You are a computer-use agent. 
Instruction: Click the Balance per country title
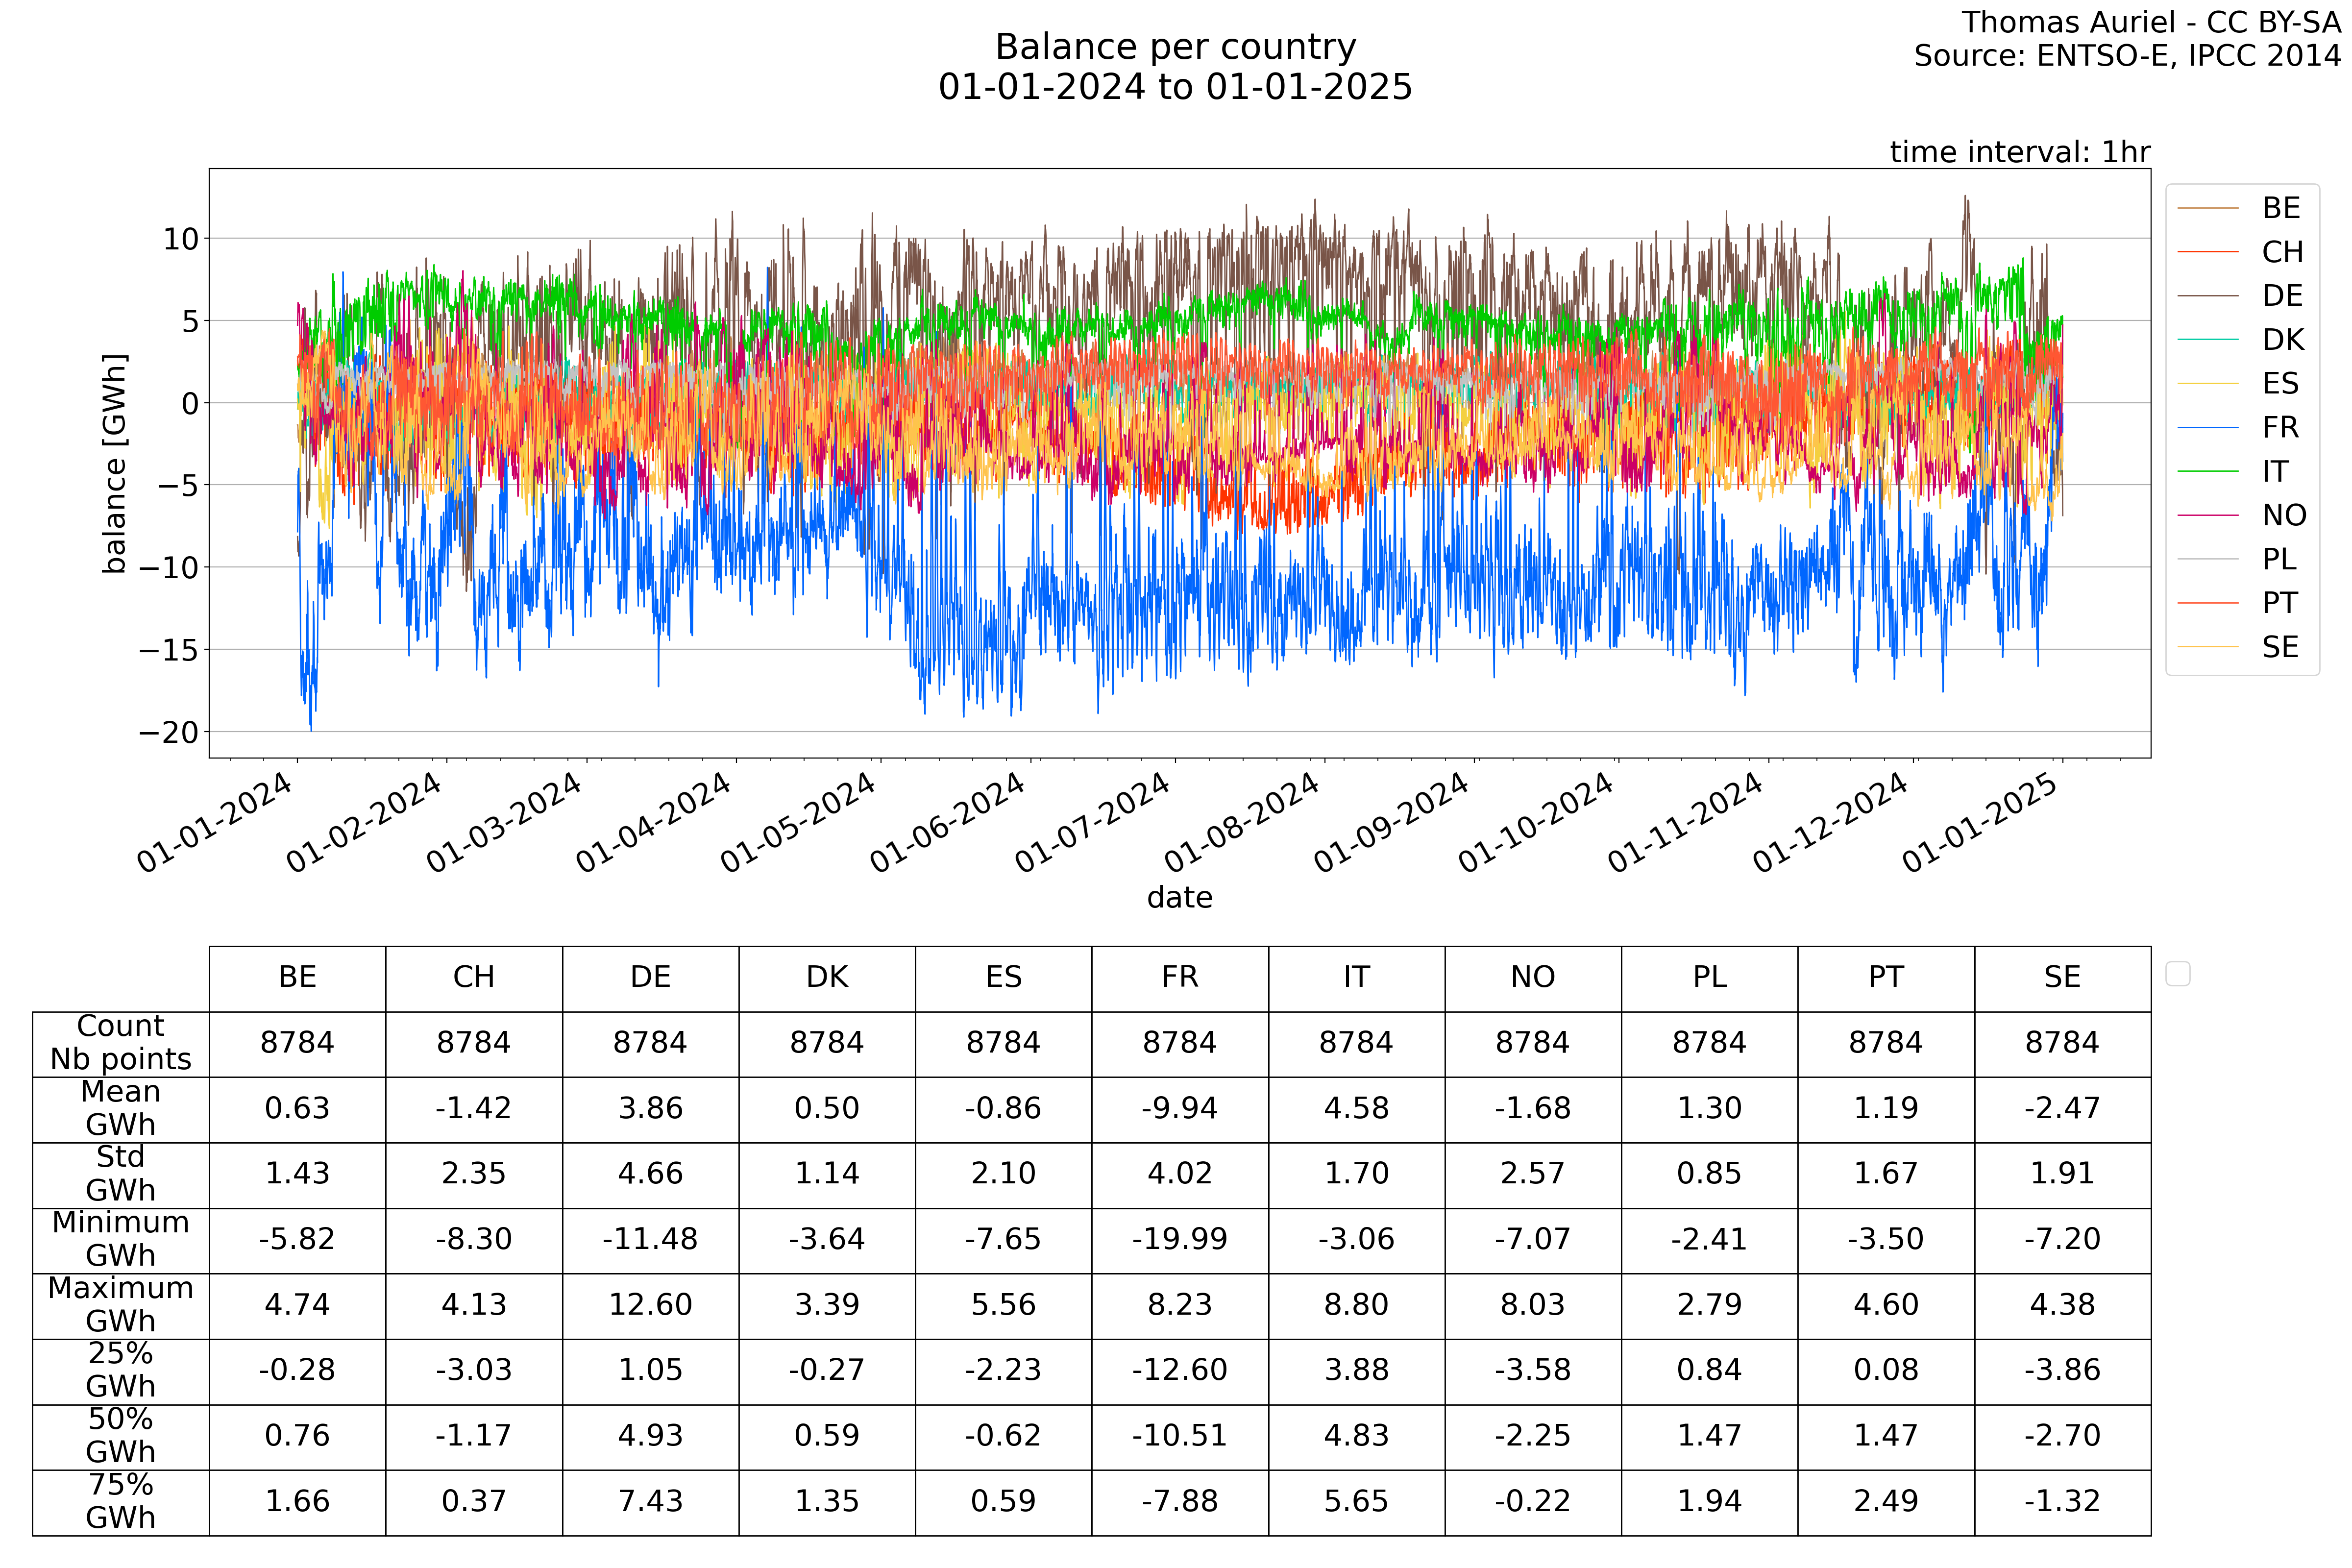[1175, 47]
